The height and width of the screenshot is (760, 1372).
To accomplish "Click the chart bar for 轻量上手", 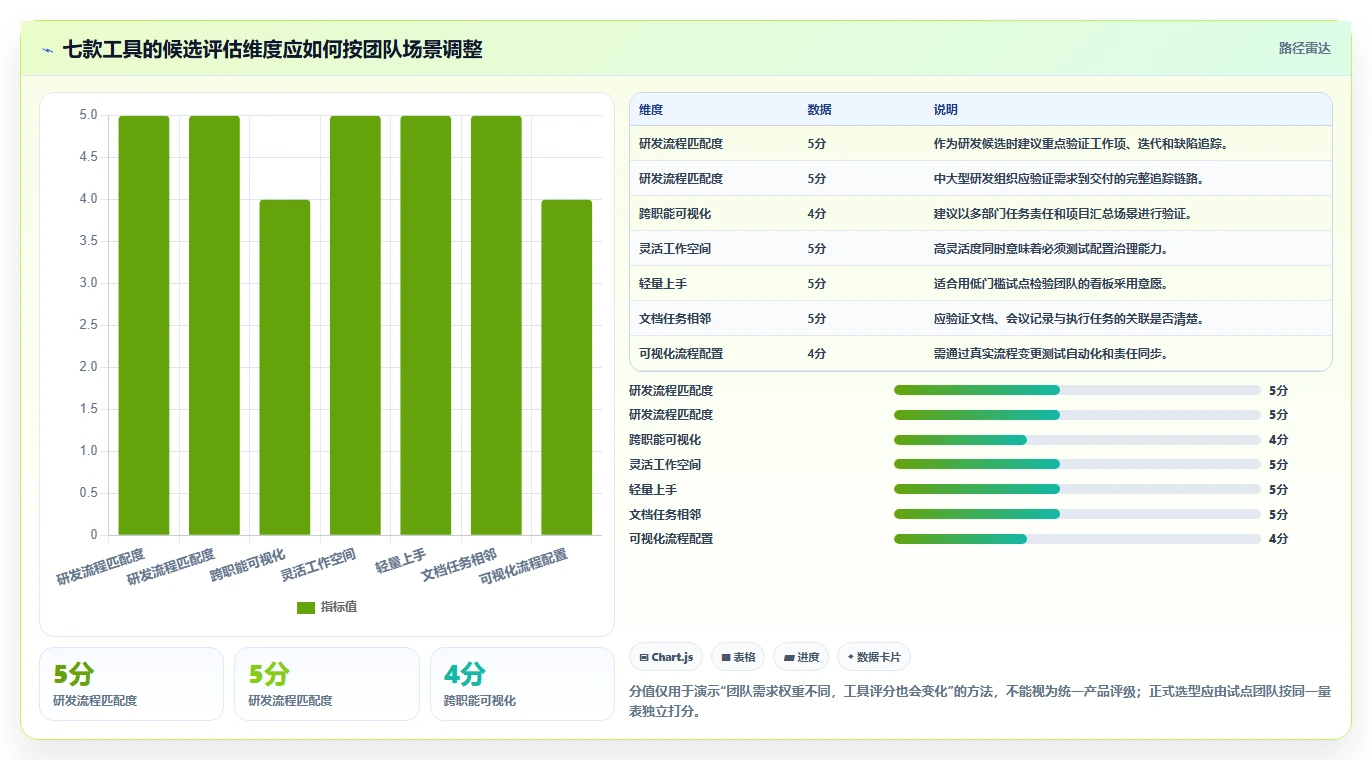I will click(x=426, y=325).
